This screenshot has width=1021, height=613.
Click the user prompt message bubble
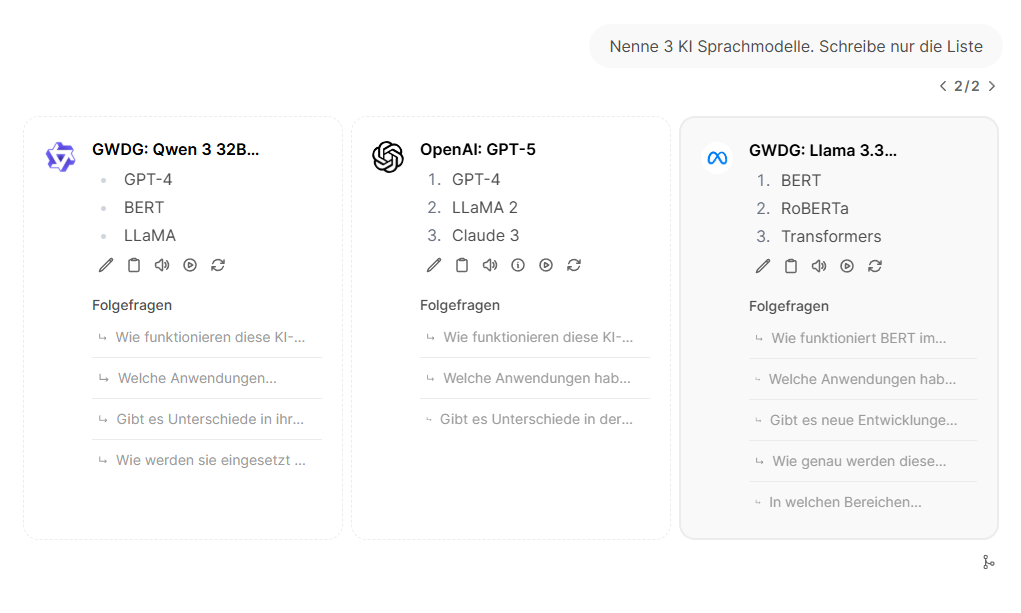795,46
